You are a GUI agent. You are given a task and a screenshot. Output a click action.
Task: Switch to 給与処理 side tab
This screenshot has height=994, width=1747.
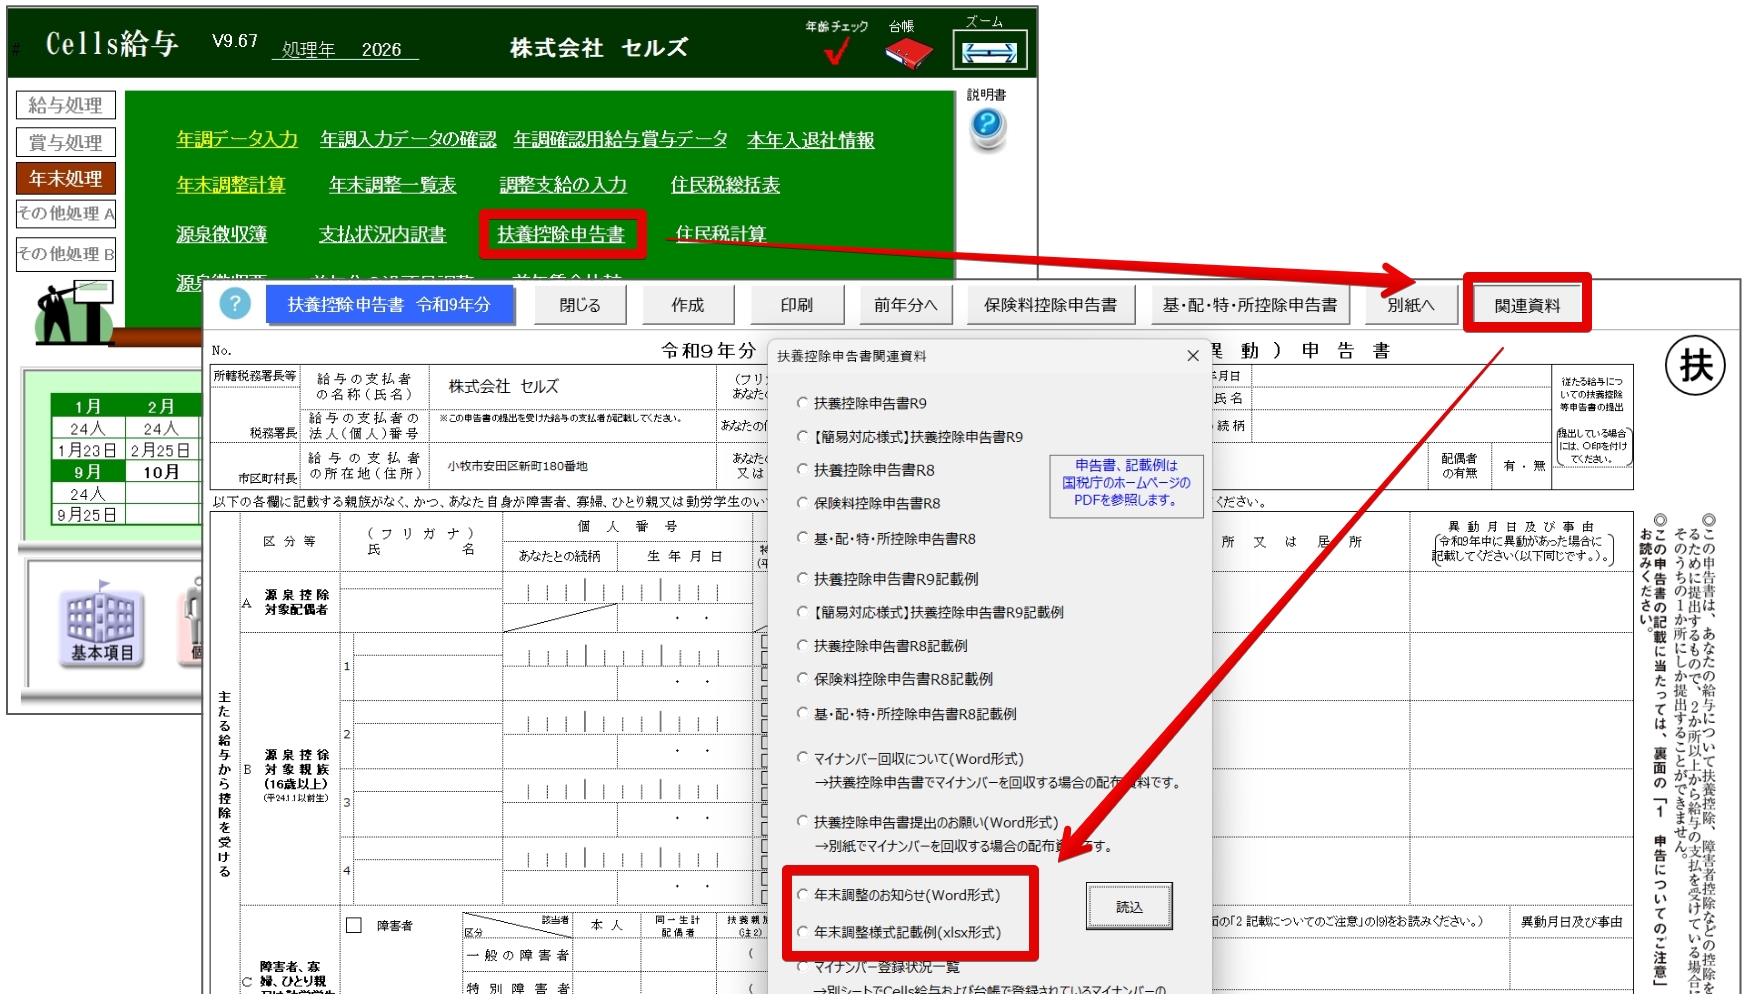pos(66,105)
